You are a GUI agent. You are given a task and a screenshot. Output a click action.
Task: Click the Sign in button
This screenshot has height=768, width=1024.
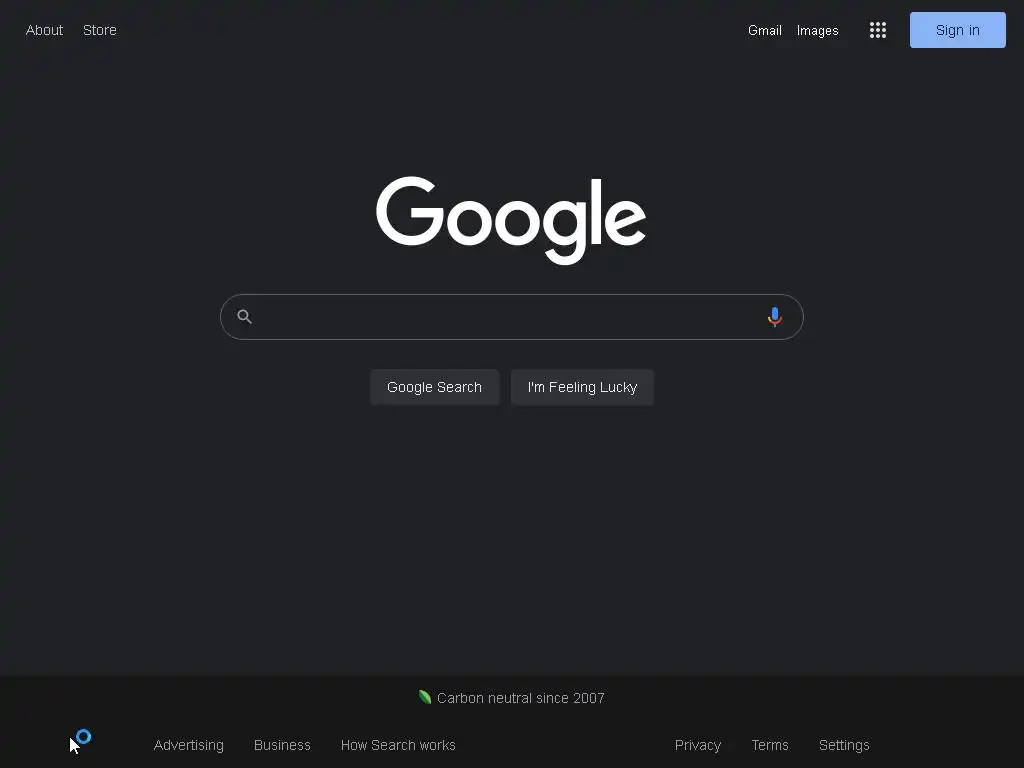click(x=957, y=30)
